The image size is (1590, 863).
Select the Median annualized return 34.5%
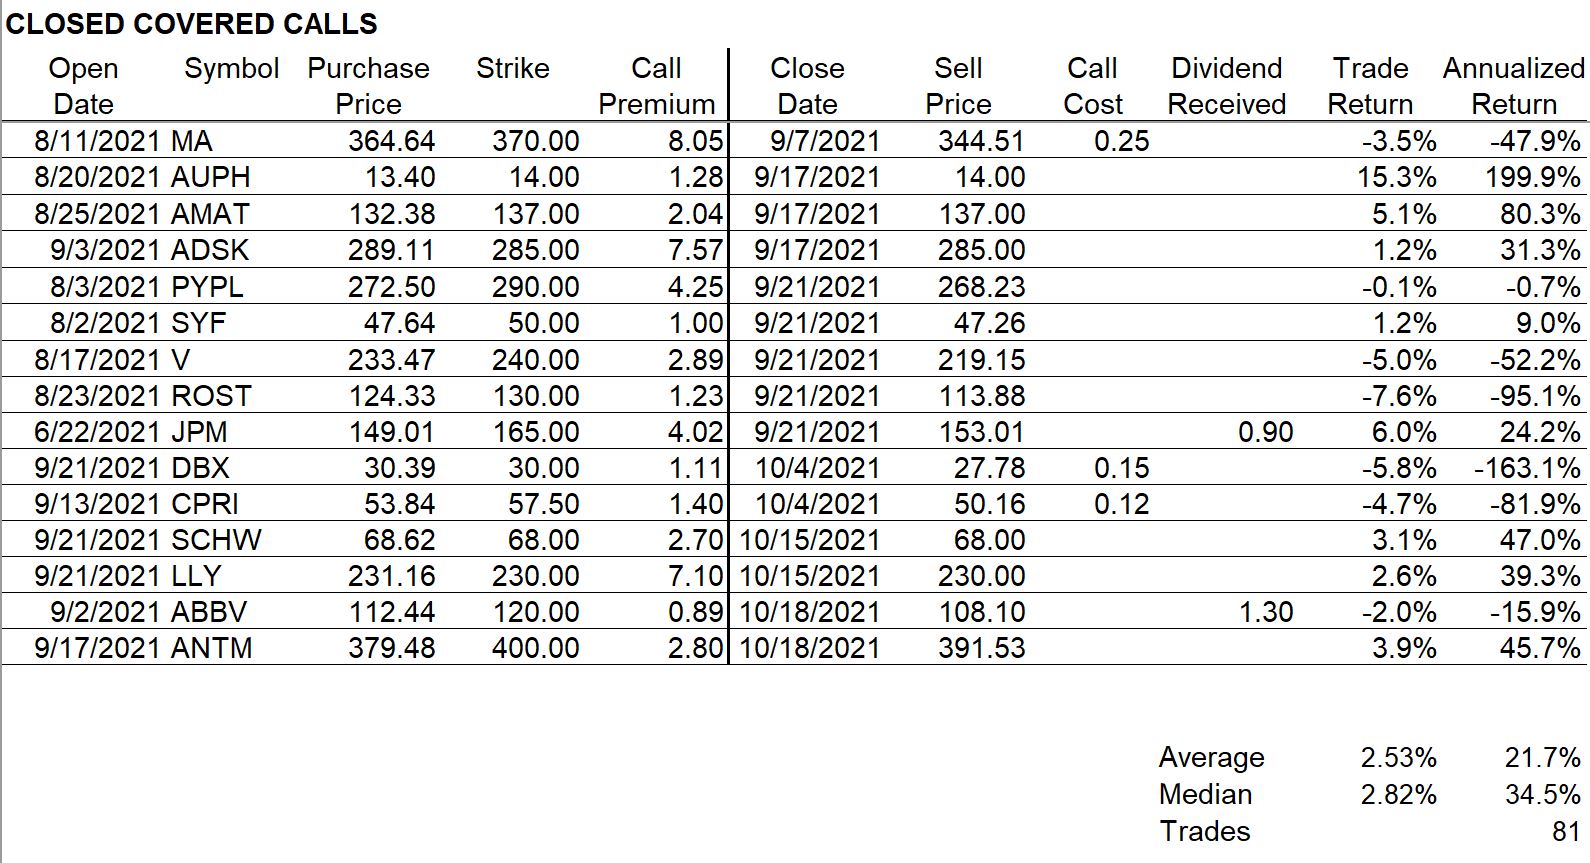1543,795
